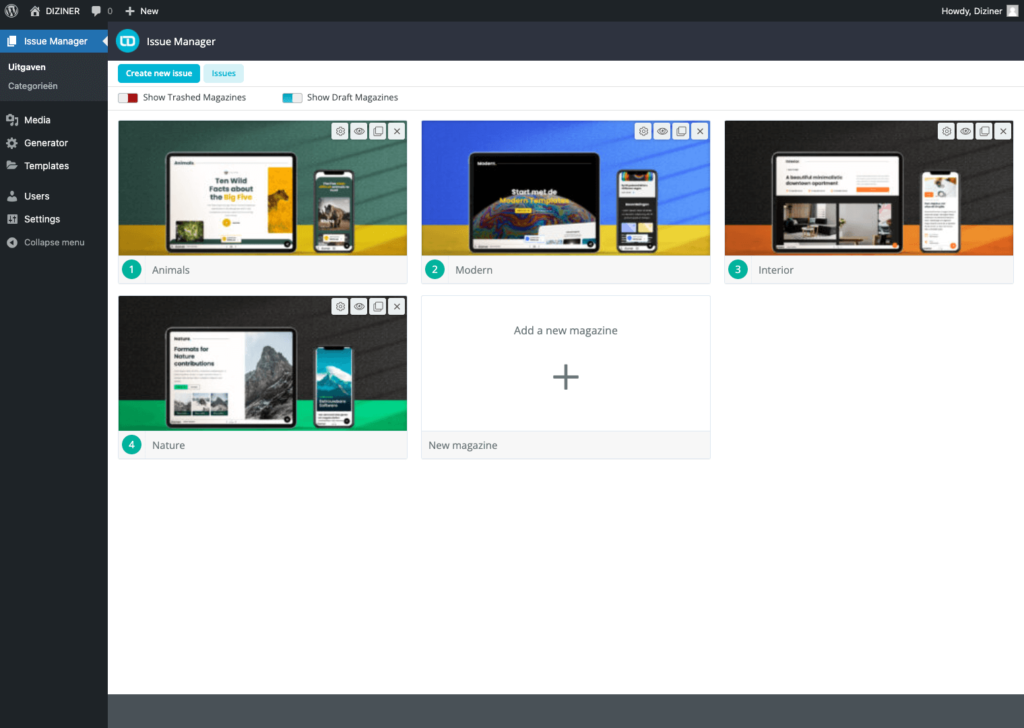Open the Templates sidebar menu

[46, 166]
